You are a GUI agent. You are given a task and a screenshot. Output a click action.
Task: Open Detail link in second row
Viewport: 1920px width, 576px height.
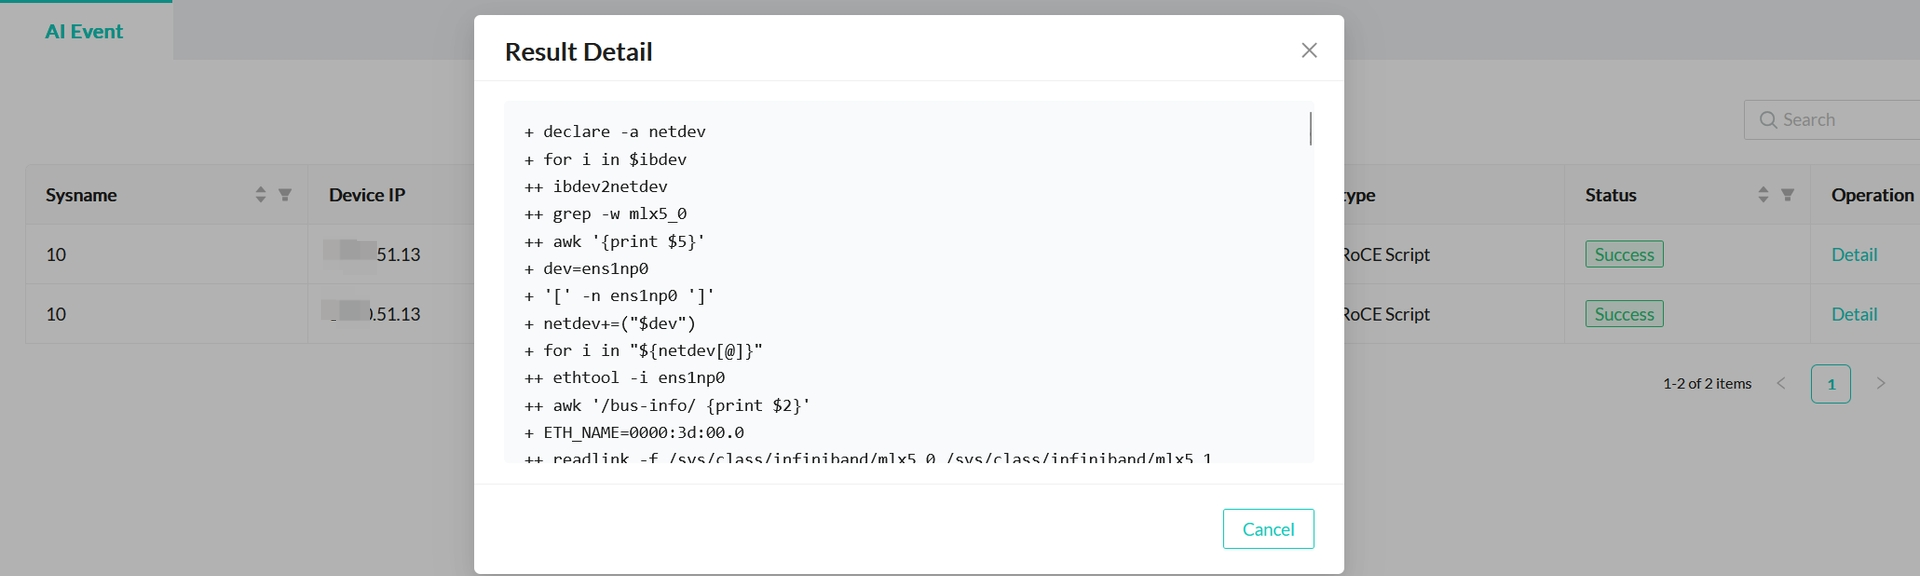coord(1853,314)
